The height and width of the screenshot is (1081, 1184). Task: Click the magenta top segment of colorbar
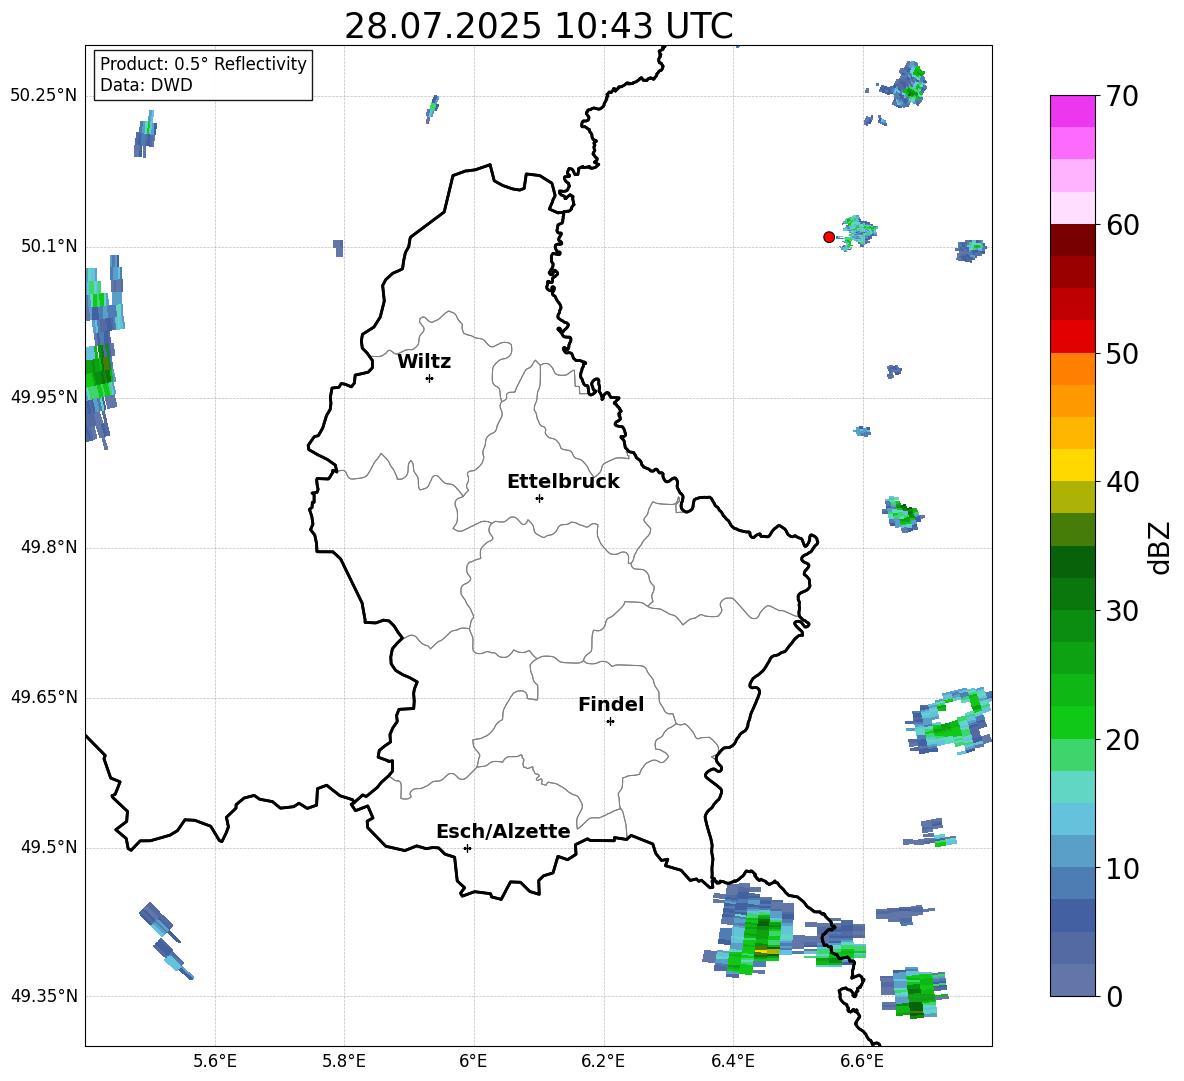(1073, 111)
